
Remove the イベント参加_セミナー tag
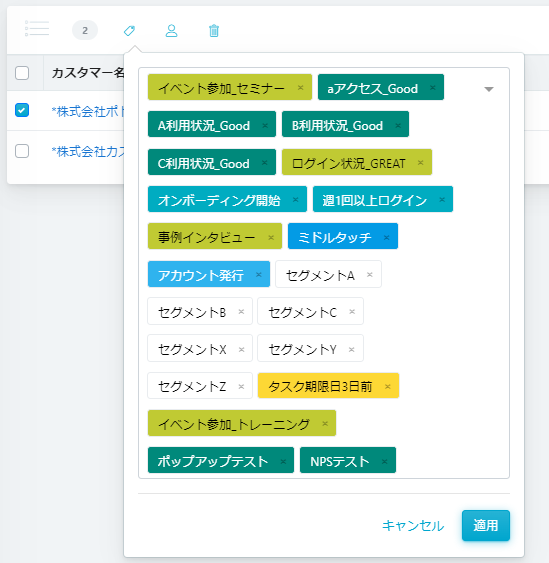point(301,87)
